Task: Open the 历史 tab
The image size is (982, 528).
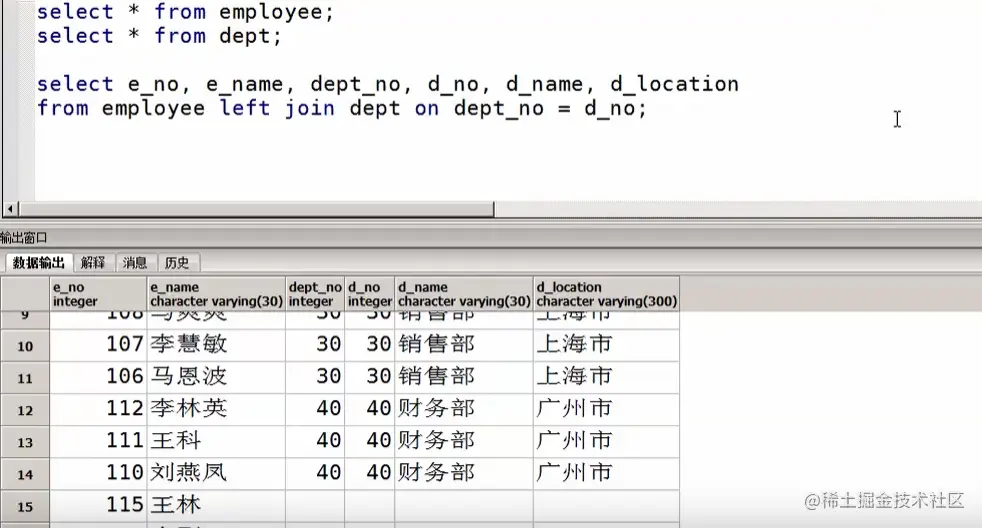Action: tap(177, 262)
